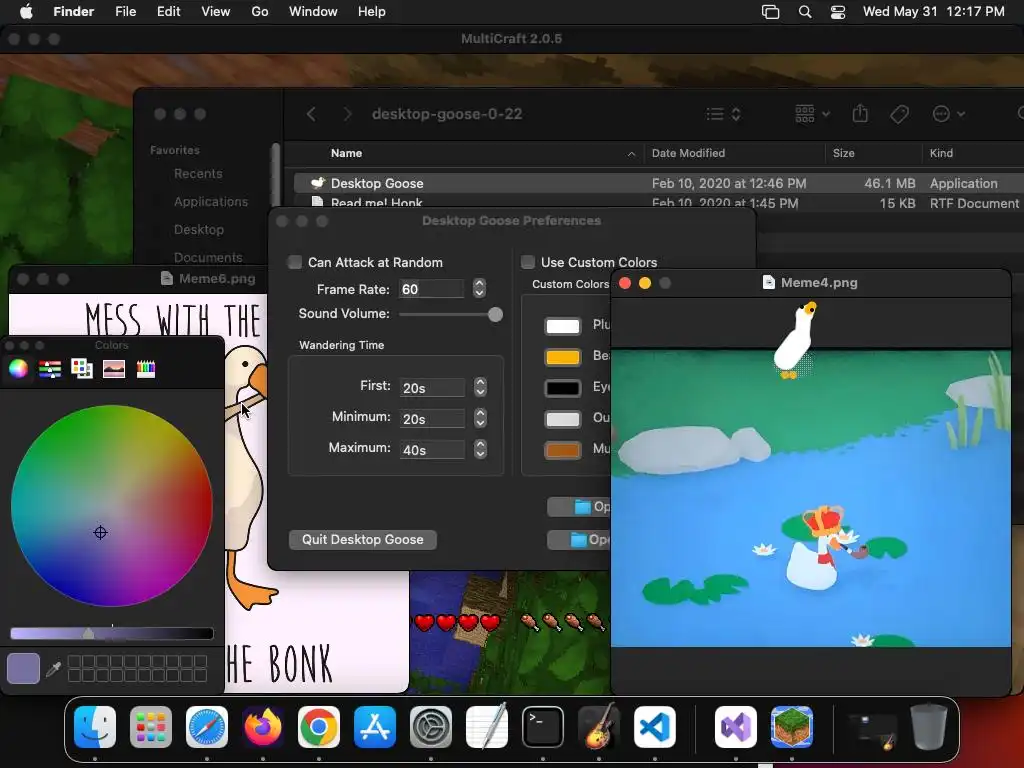Open the Finder group-by dropdown
The image size is (1024, 768).
812,114
